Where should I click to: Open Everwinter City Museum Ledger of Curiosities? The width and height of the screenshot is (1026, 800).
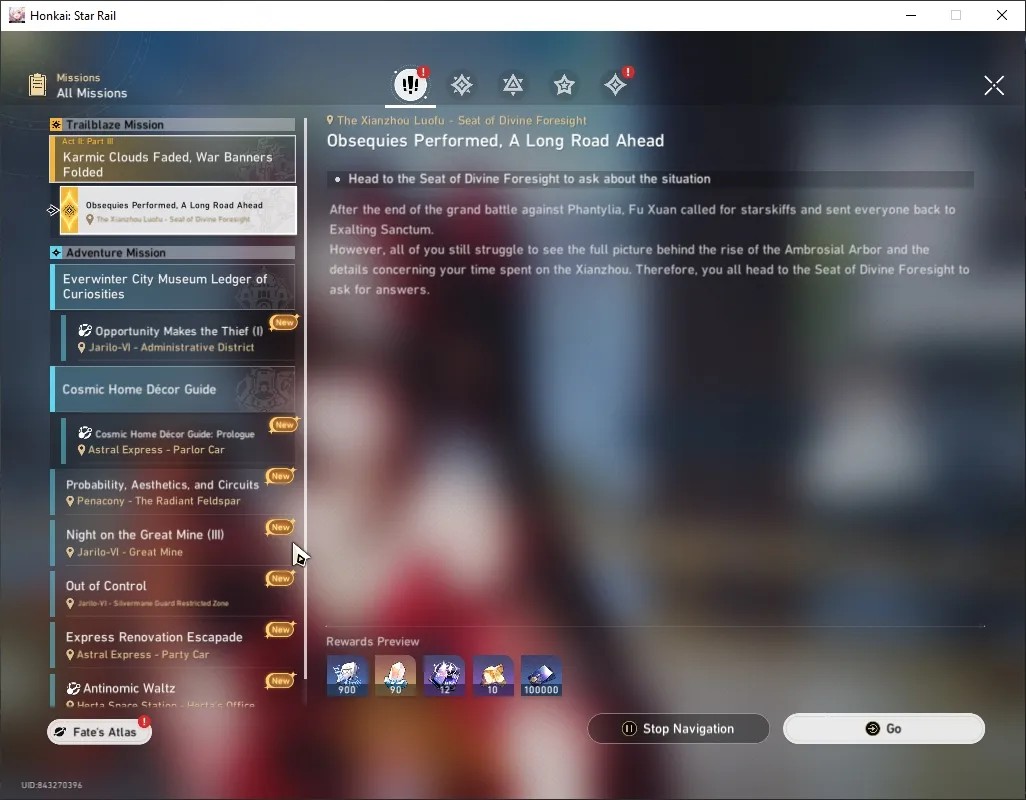click(x=173, y=287)
